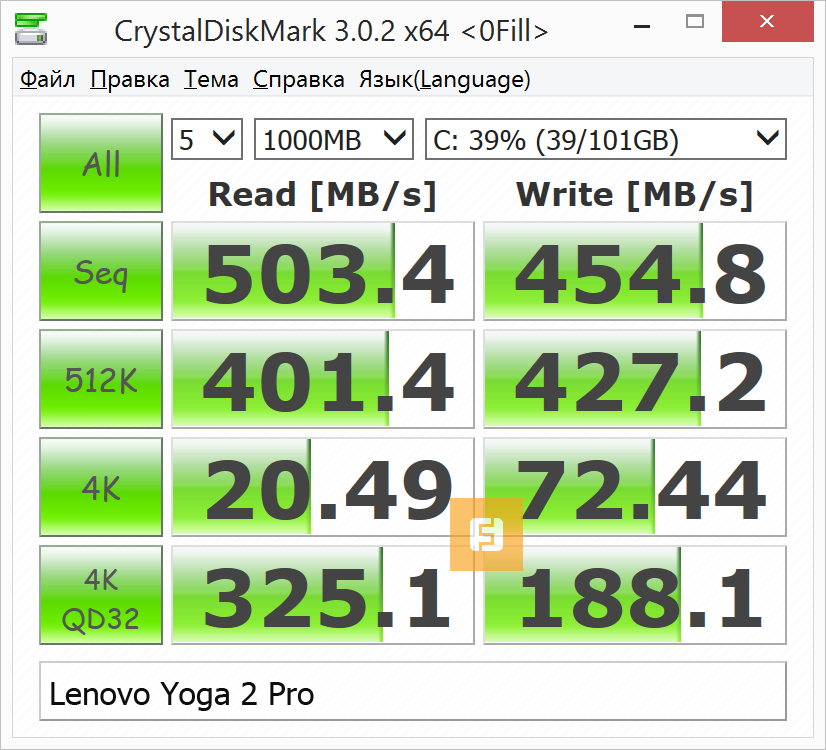The width and height of the screenshot is (826, 750).
Task: Click the orange watermark logo in center
Action: click(486, 534)
